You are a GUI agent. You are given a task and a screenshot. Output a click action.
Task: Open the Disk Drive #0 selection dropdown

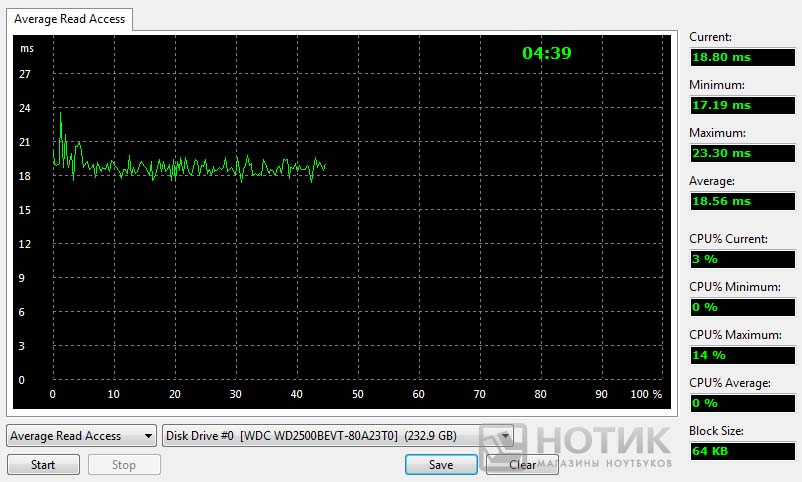click(x=338, y=436)
